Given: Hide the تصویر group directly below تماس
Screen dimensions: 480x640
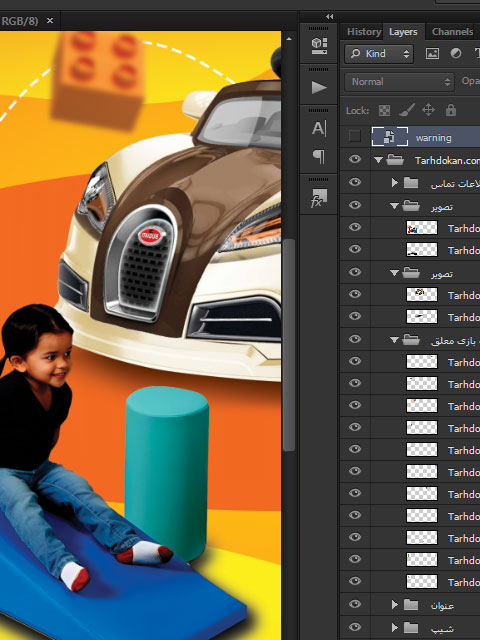Looking at the screenshot, I should point(355,205).
